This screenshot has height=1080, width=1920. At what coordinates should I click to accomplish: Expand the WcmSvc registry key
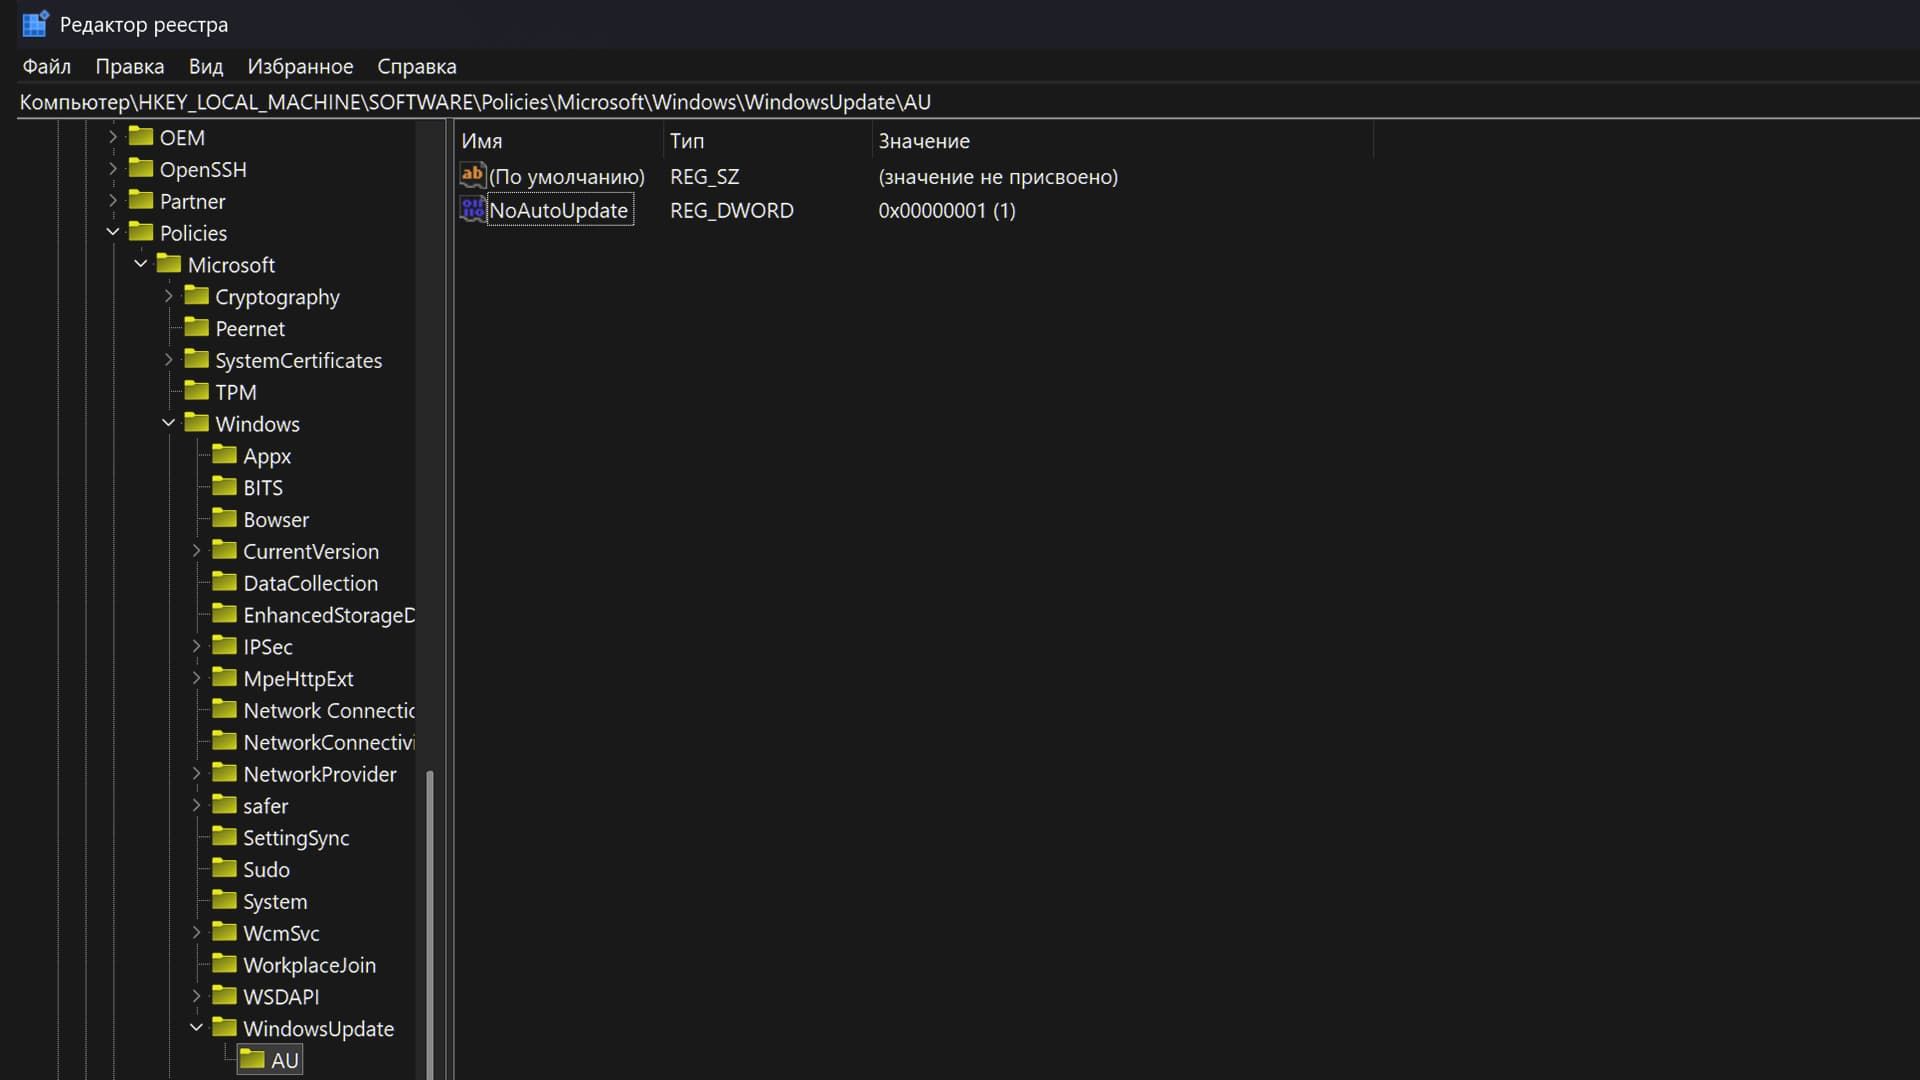click(x=197, y=933)
